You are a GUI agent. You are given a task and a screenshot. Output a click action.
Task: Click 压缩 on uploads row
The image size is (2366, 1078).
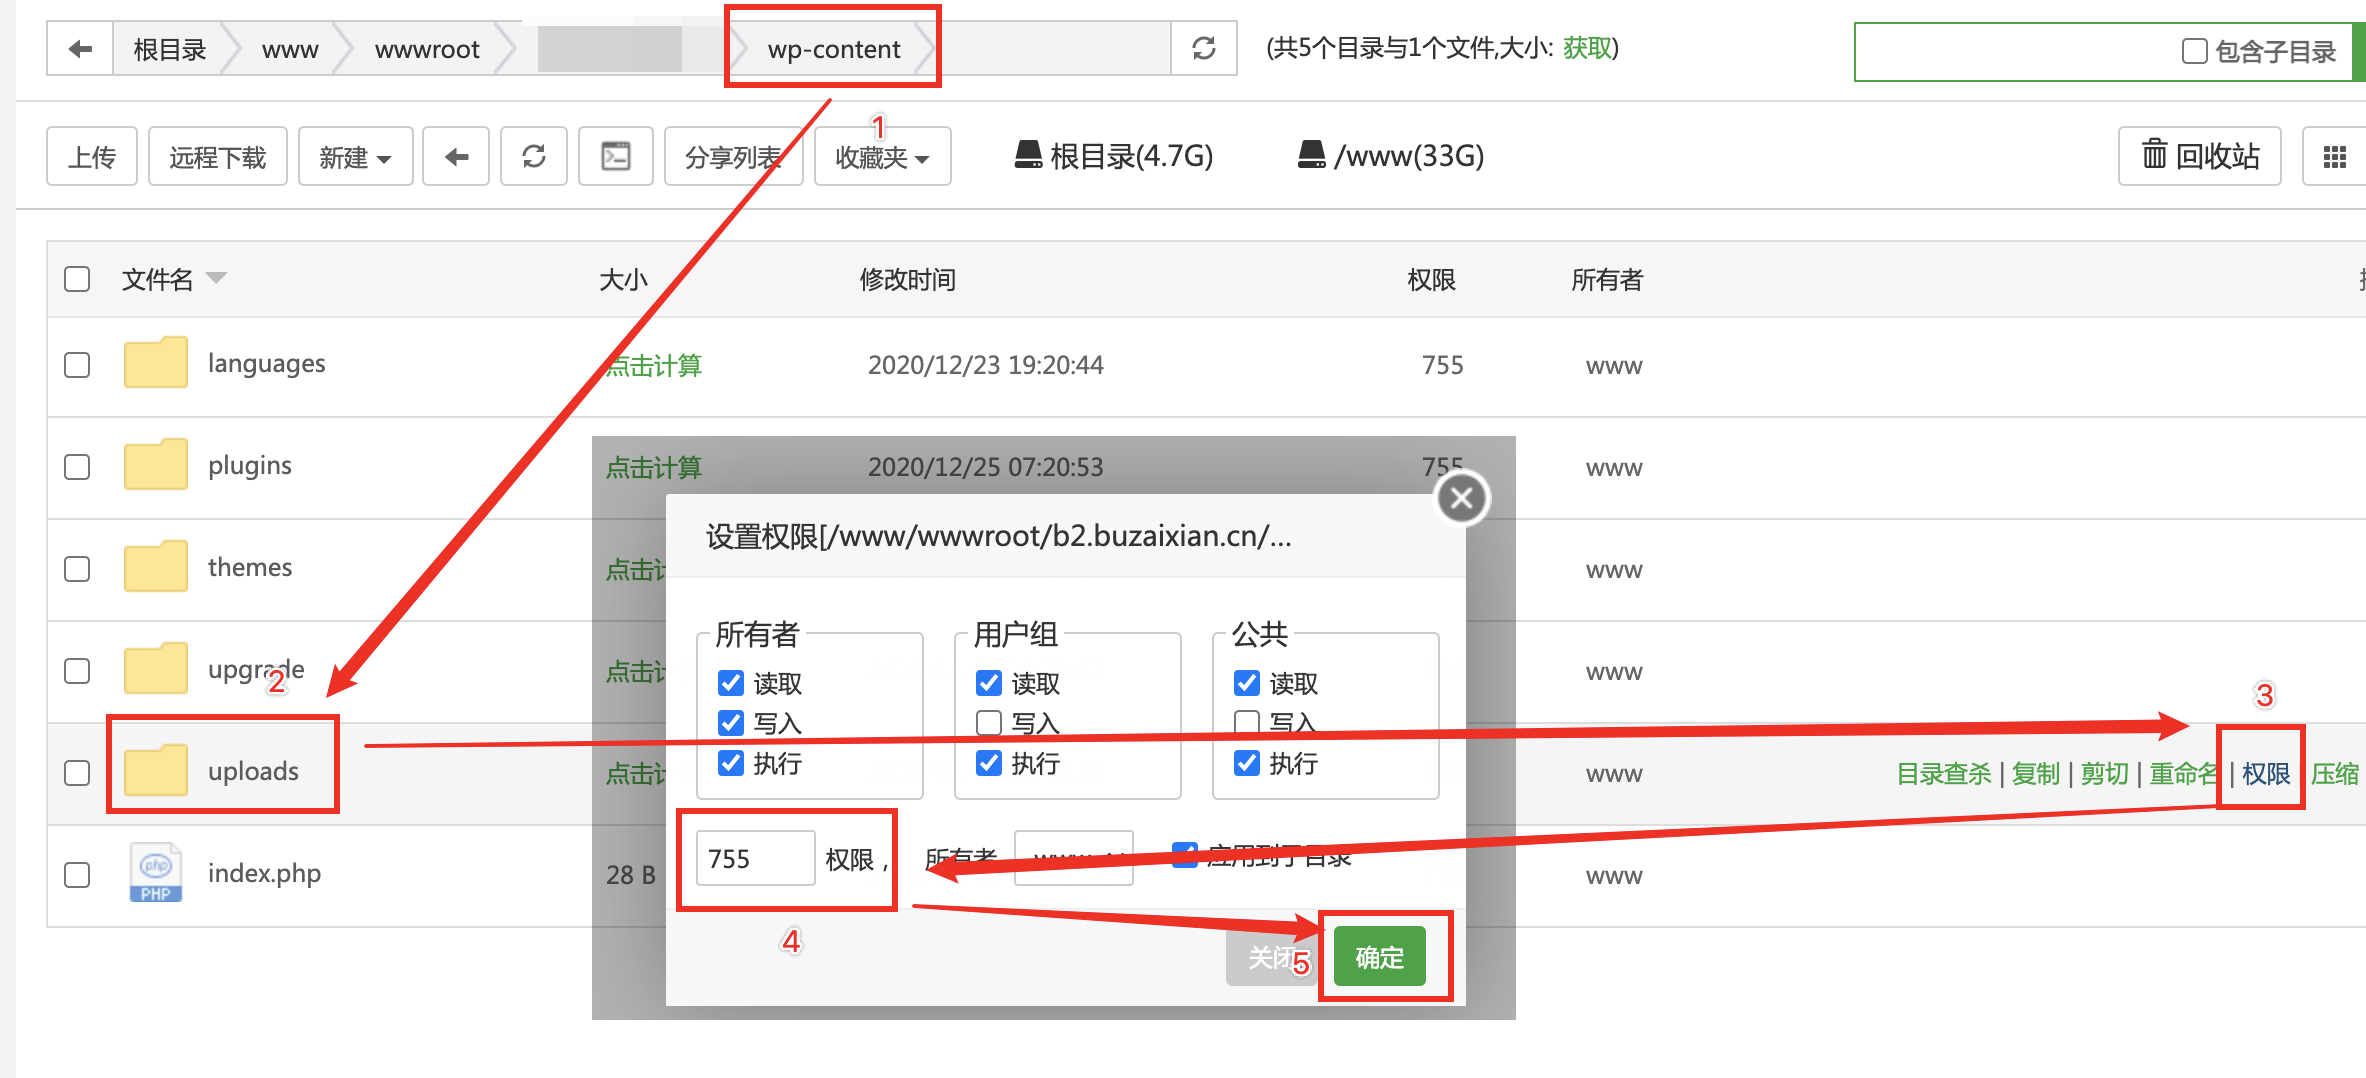[2335, 773]
